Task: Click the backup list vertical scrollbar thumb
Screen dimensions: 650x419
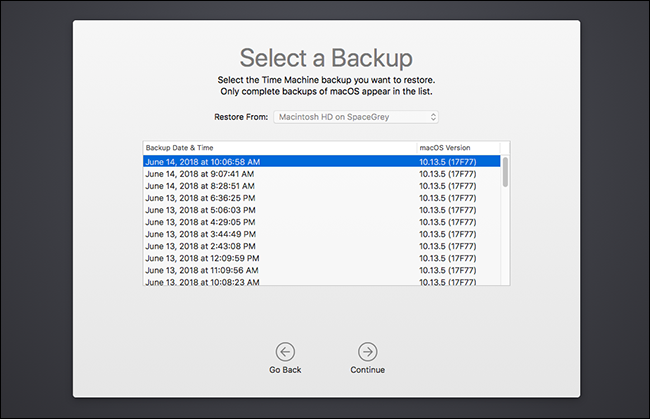Action: [504, 171]
